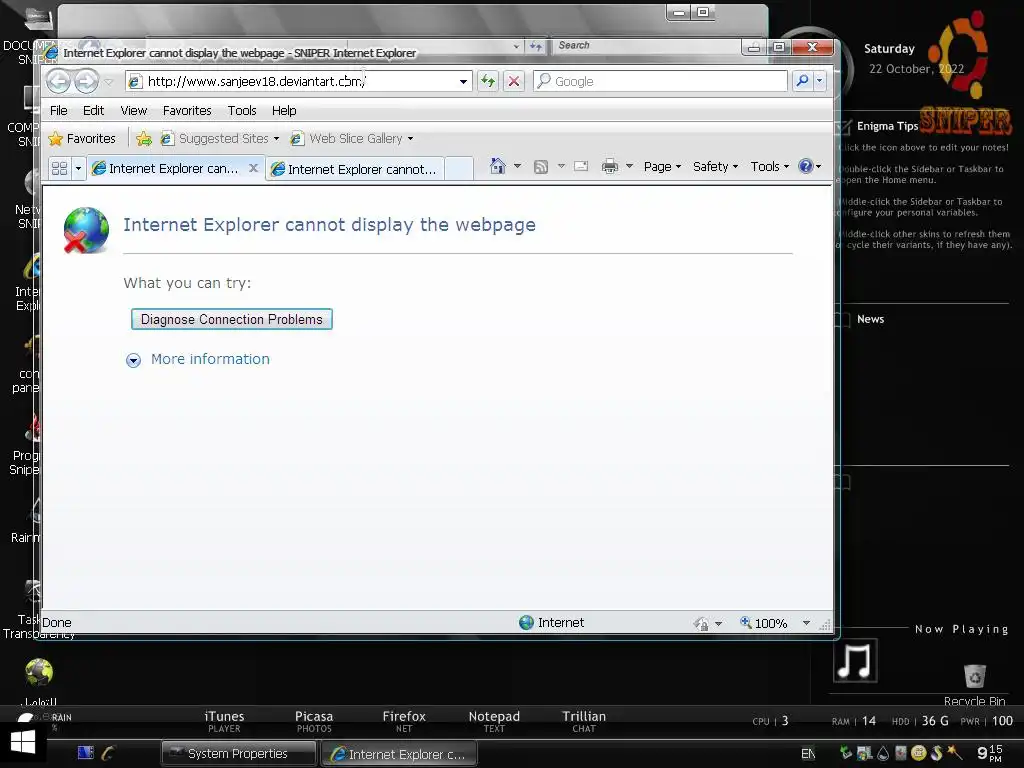Viewport: 1024px width, 768px height.
Task: Open the Home button dropdown arrow
Action: tap(517, 166)
